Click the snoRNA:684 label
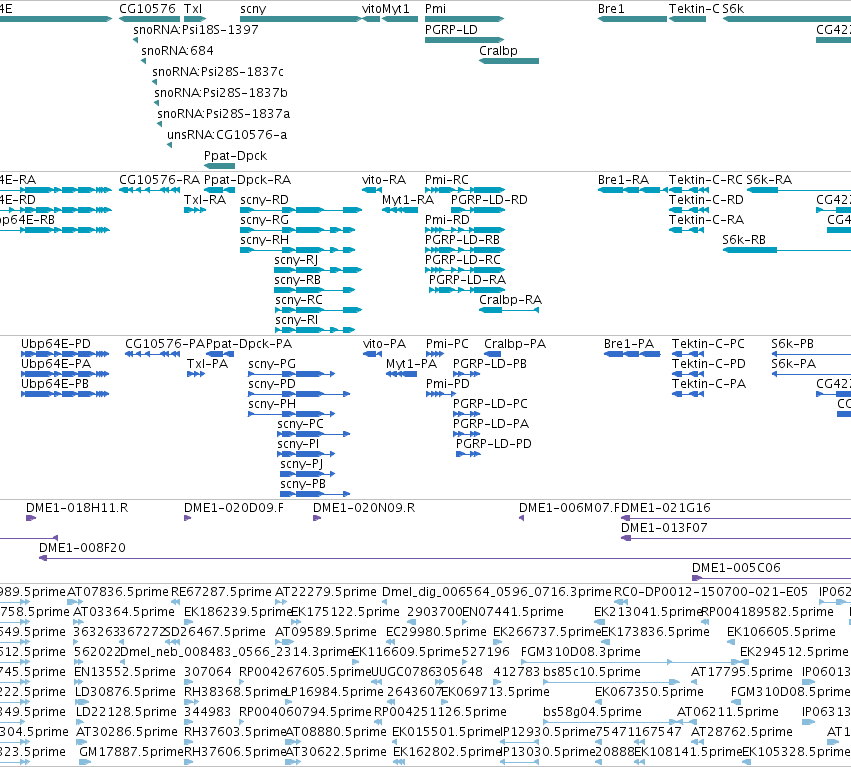 pyautogui.click(x=177, y=50)
